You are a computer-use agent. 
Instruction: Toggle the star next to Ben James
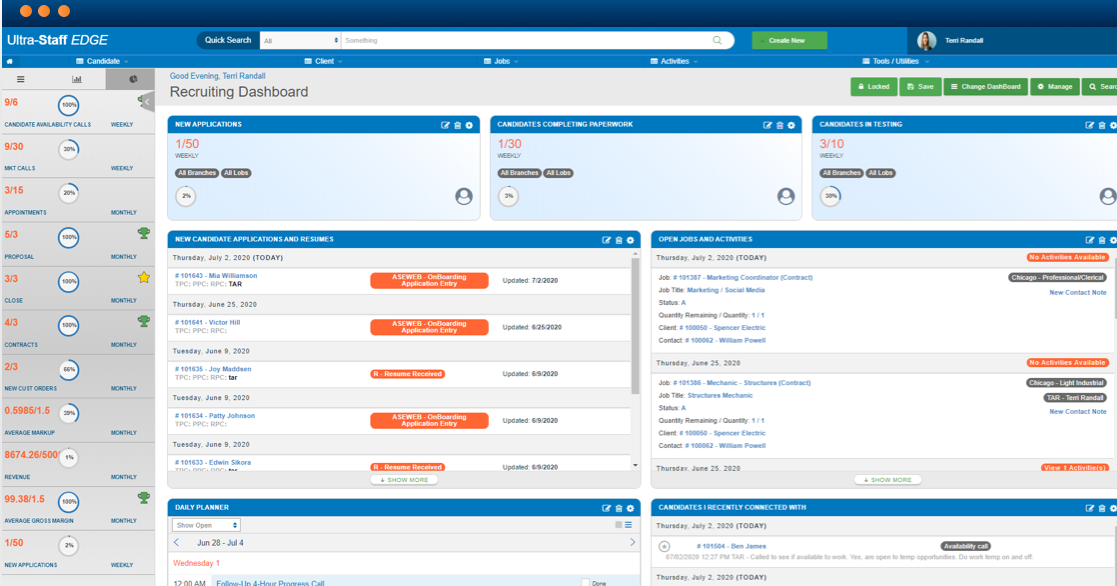[x=664, y=547]
